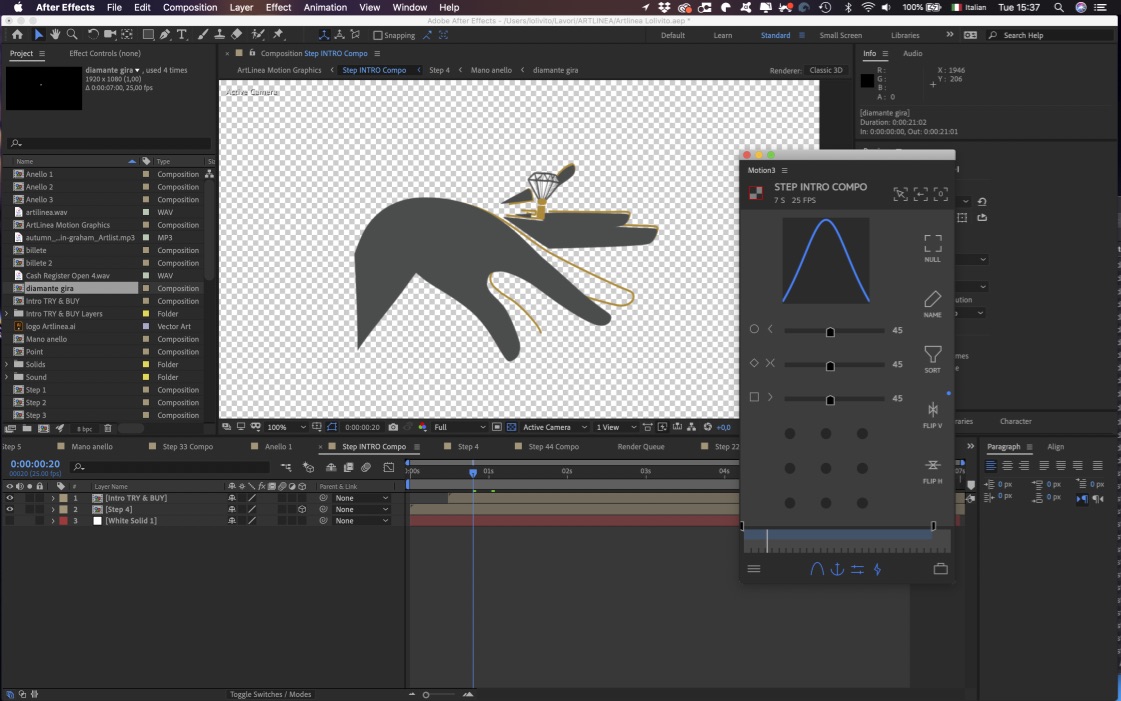The height and width of the screenshot is (701, 1121).
Task: Expand the Intro TRY & BUY Layers folder
Action: click(x=6, y=314)
